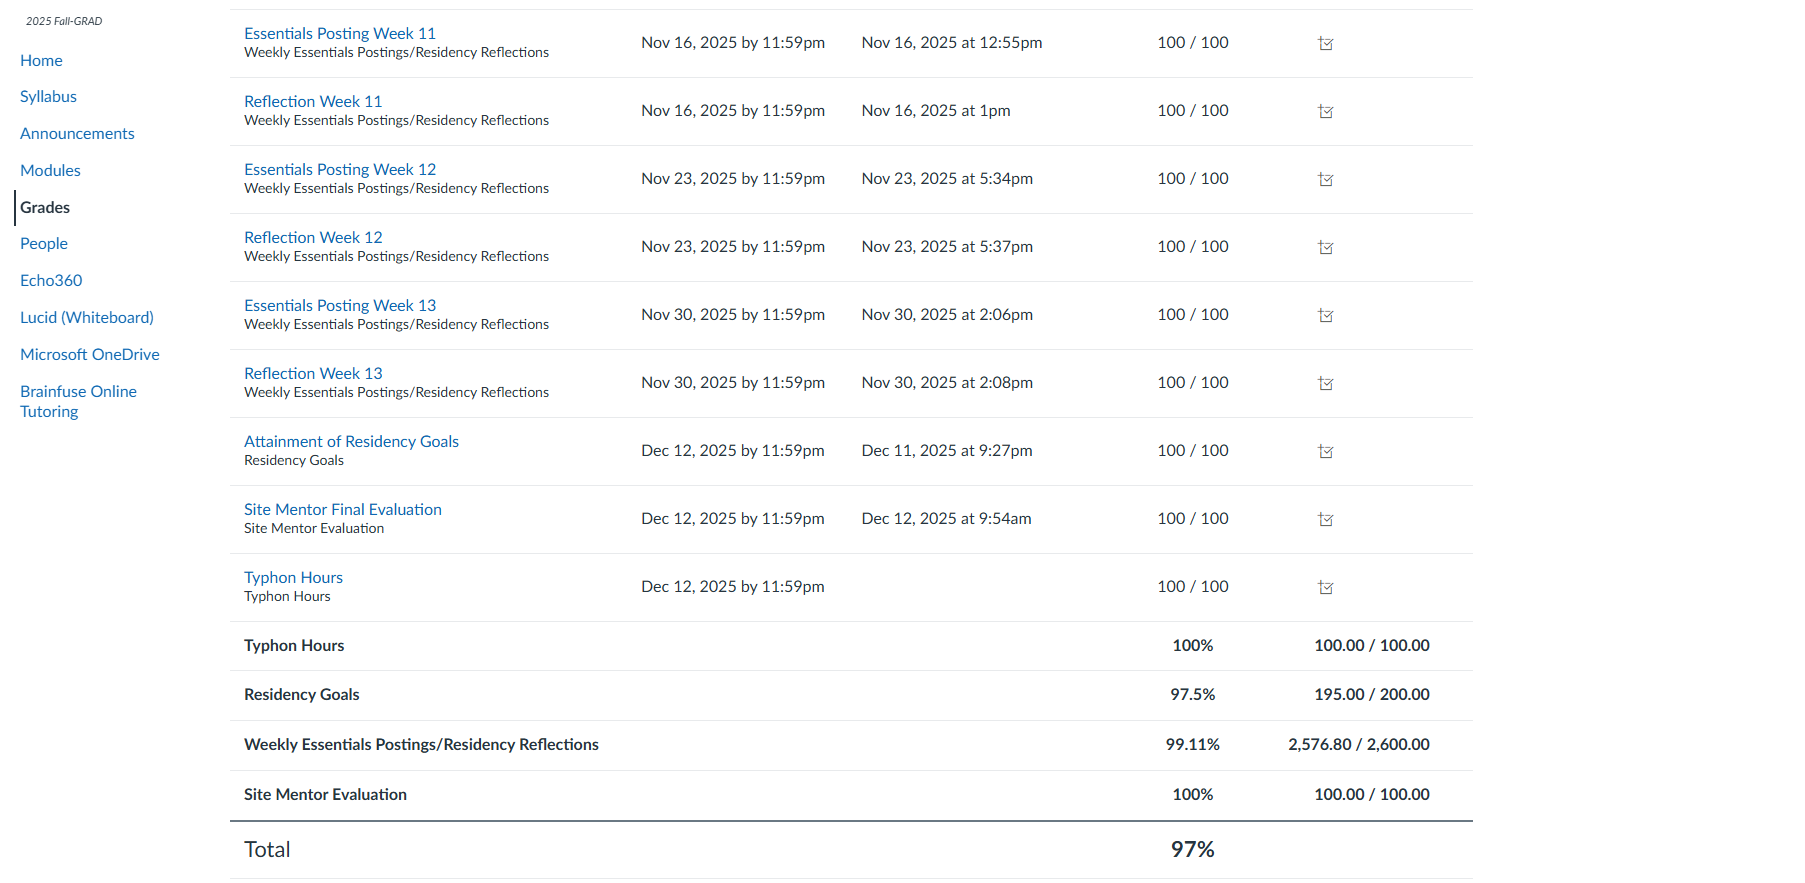Open rubric icon for Reflection Week 12
This screenshot has width=1805, height=883.
click(x=1326, y=247)
